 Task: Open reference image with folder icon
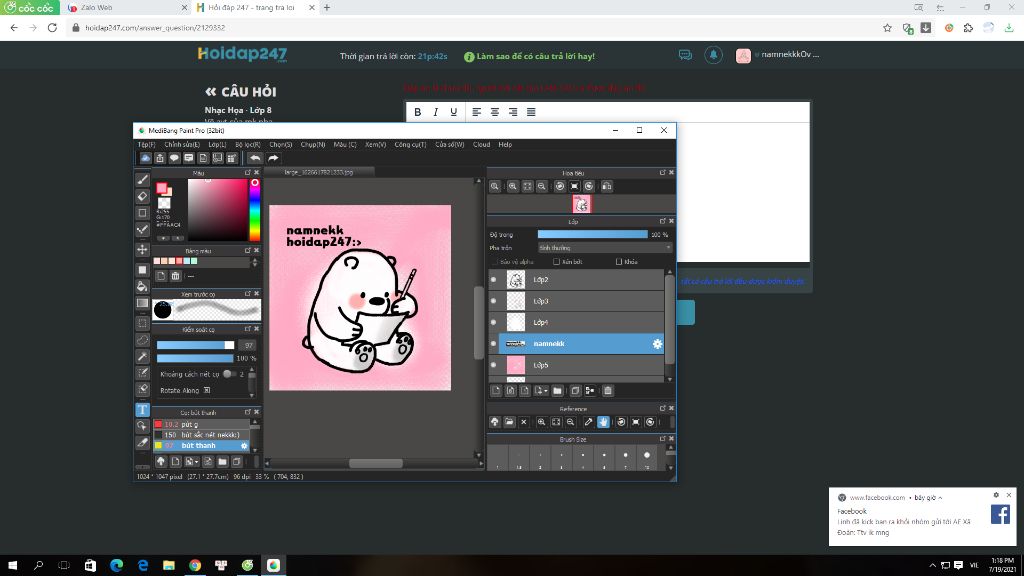(509, 422)
